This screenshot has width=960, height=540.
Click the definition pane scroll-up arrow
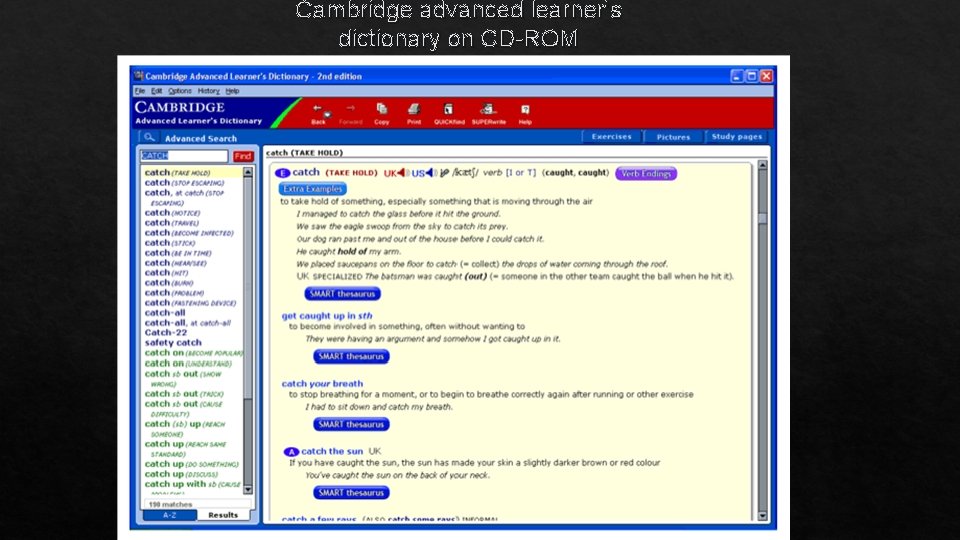click(x=762, y=165)
